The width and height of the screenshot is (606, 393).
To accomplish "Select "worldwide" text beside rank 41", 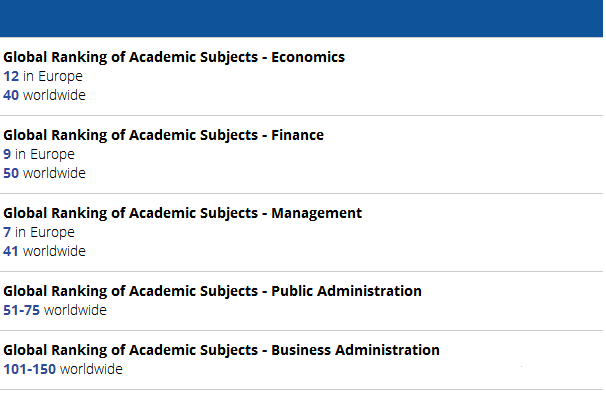I will pyautogui.click(x=54, y=251).
